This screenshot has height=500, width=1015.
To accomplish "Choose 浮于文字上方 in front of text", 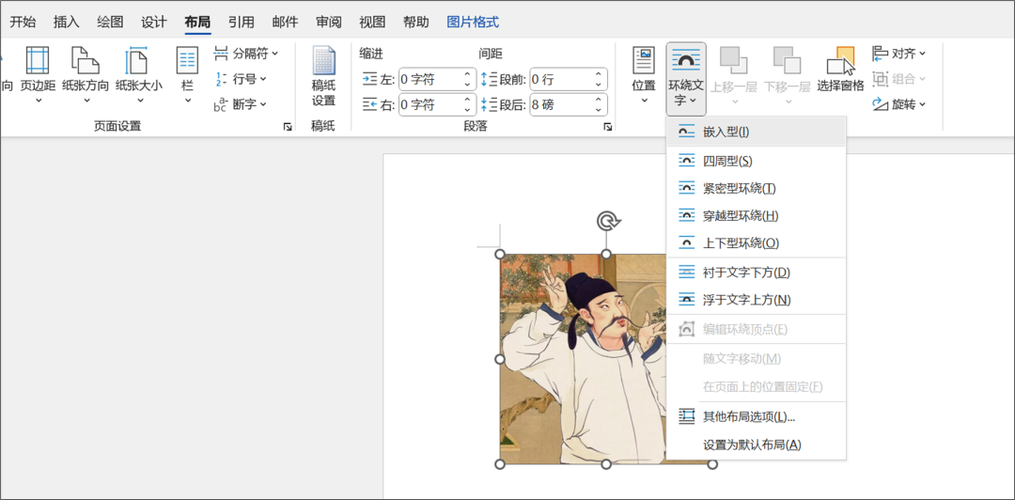I will pos(756,300).
